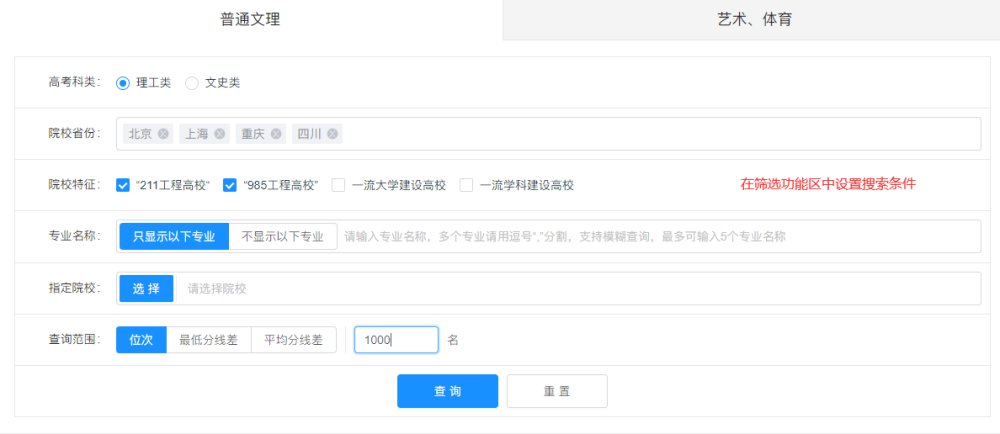Image resolution: width=1000 pixels, height=434 pixels.
Task: Select the 平均分线差 query range option
Action: pyautogui.click(x=293, y=340)
